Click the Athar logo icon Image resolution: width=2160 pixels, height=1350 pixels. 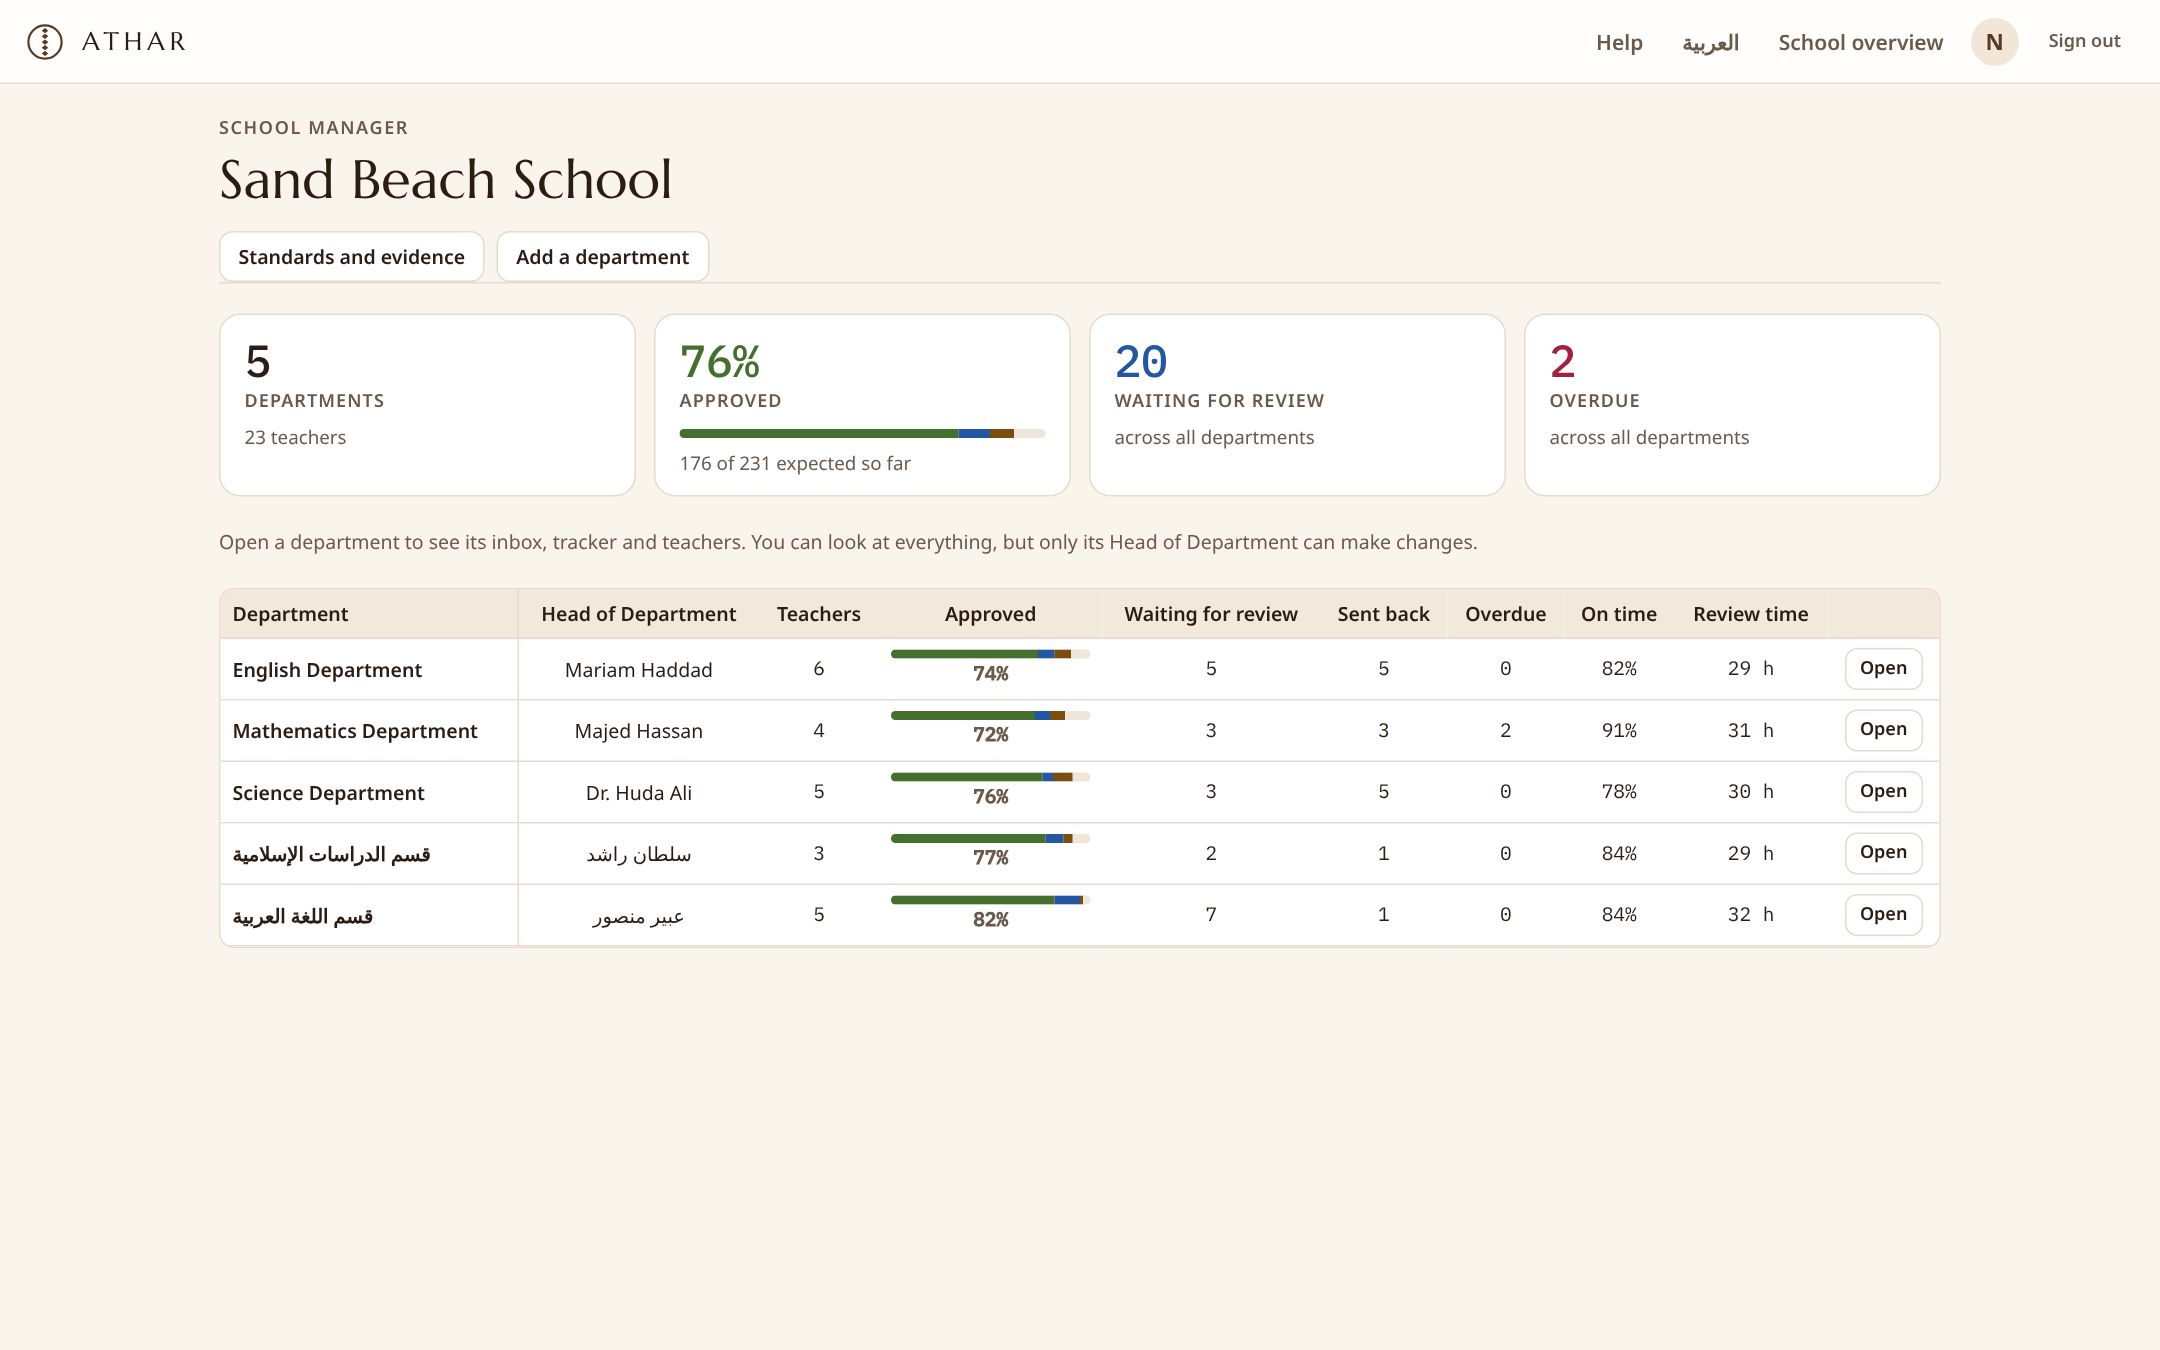point(45,42)
